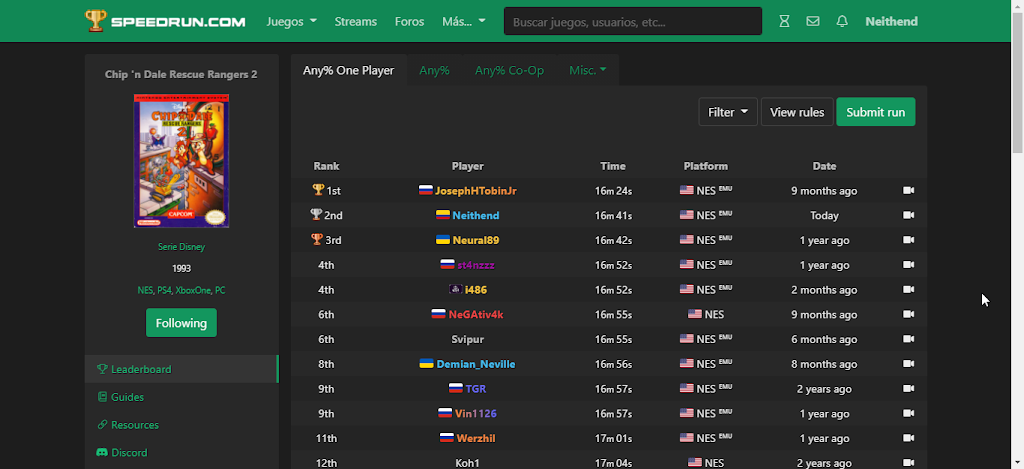Click the Discord logo sidebar icon
1024x469 pixels.
coord(102,452)
